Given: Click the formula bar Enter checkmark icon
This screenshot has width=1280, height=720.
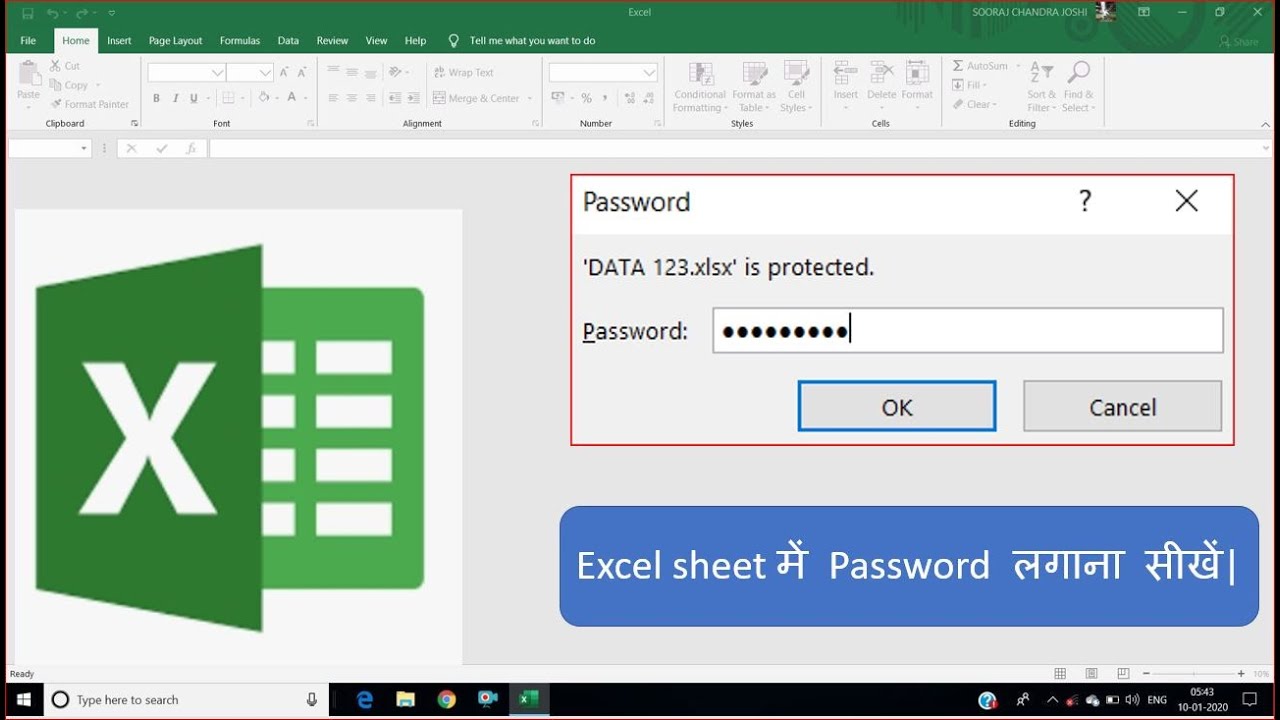Looking at the screenshot, I should pyautogui.click(x=161, y=148).
